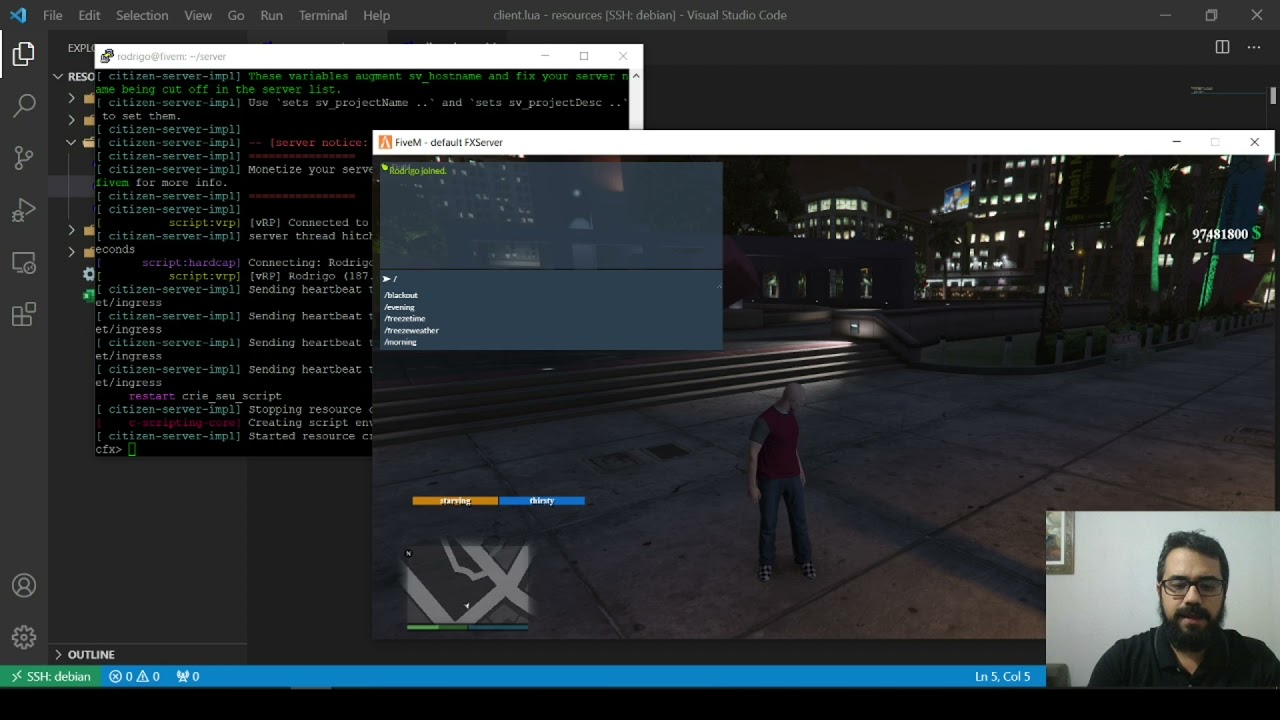This screenshot has width=1280, height=720.
Task: Select the /freezeweather chat suggestion
Action: (x=411, y=330)
